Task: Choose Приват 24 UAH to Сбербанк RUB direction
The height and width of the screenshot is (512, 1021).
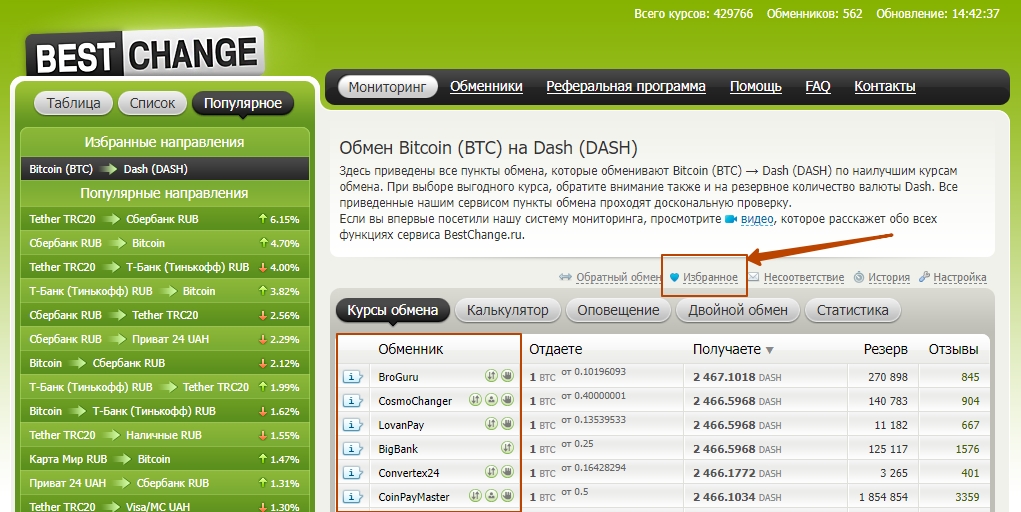Action: pyautogui.click(x=165, y=483)
